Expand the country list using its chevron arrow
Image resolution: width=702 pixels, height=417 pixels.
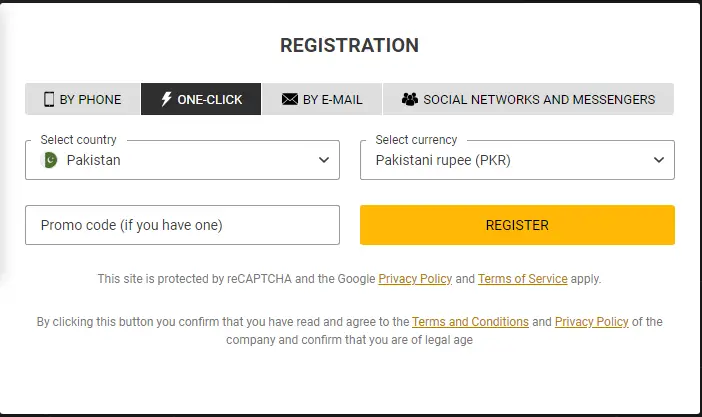324,160
